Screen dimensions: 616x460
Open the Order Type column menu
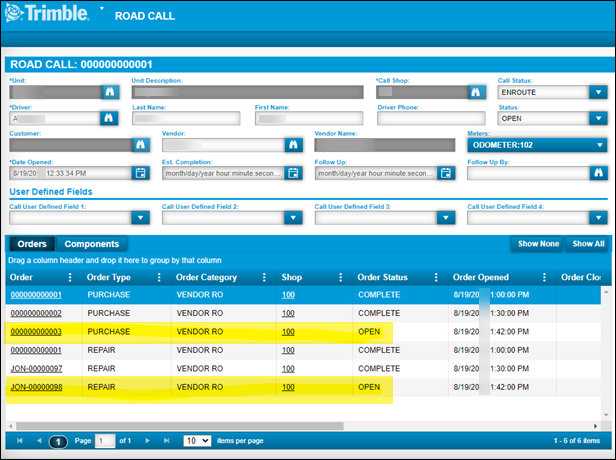158,277
